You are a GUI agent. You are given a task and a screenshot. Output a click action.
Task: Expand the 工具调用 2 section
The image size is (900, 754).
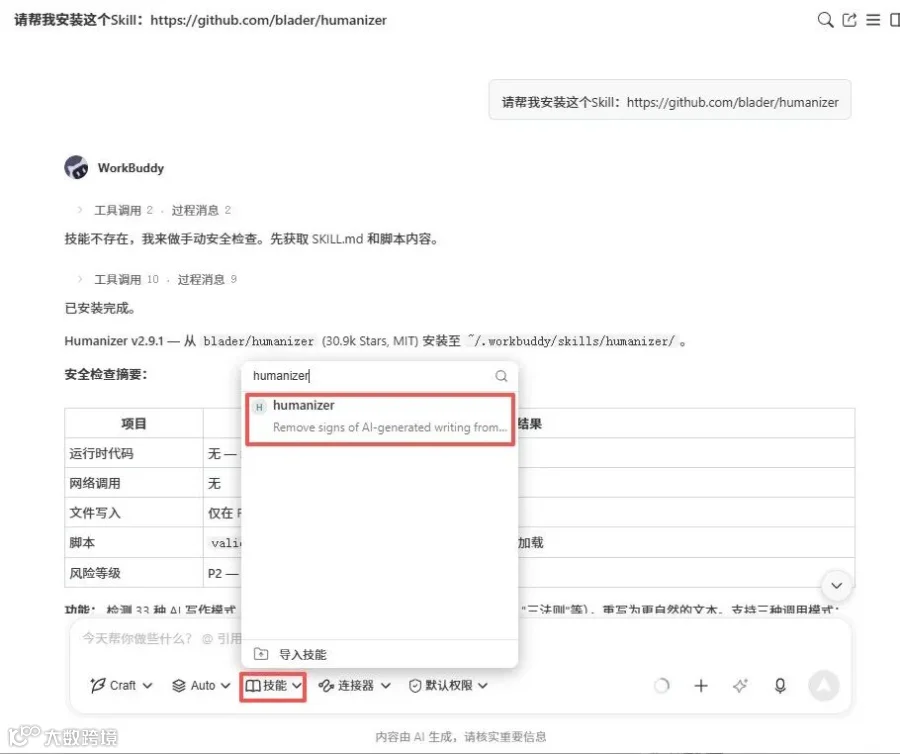click(x=115, y=210)
